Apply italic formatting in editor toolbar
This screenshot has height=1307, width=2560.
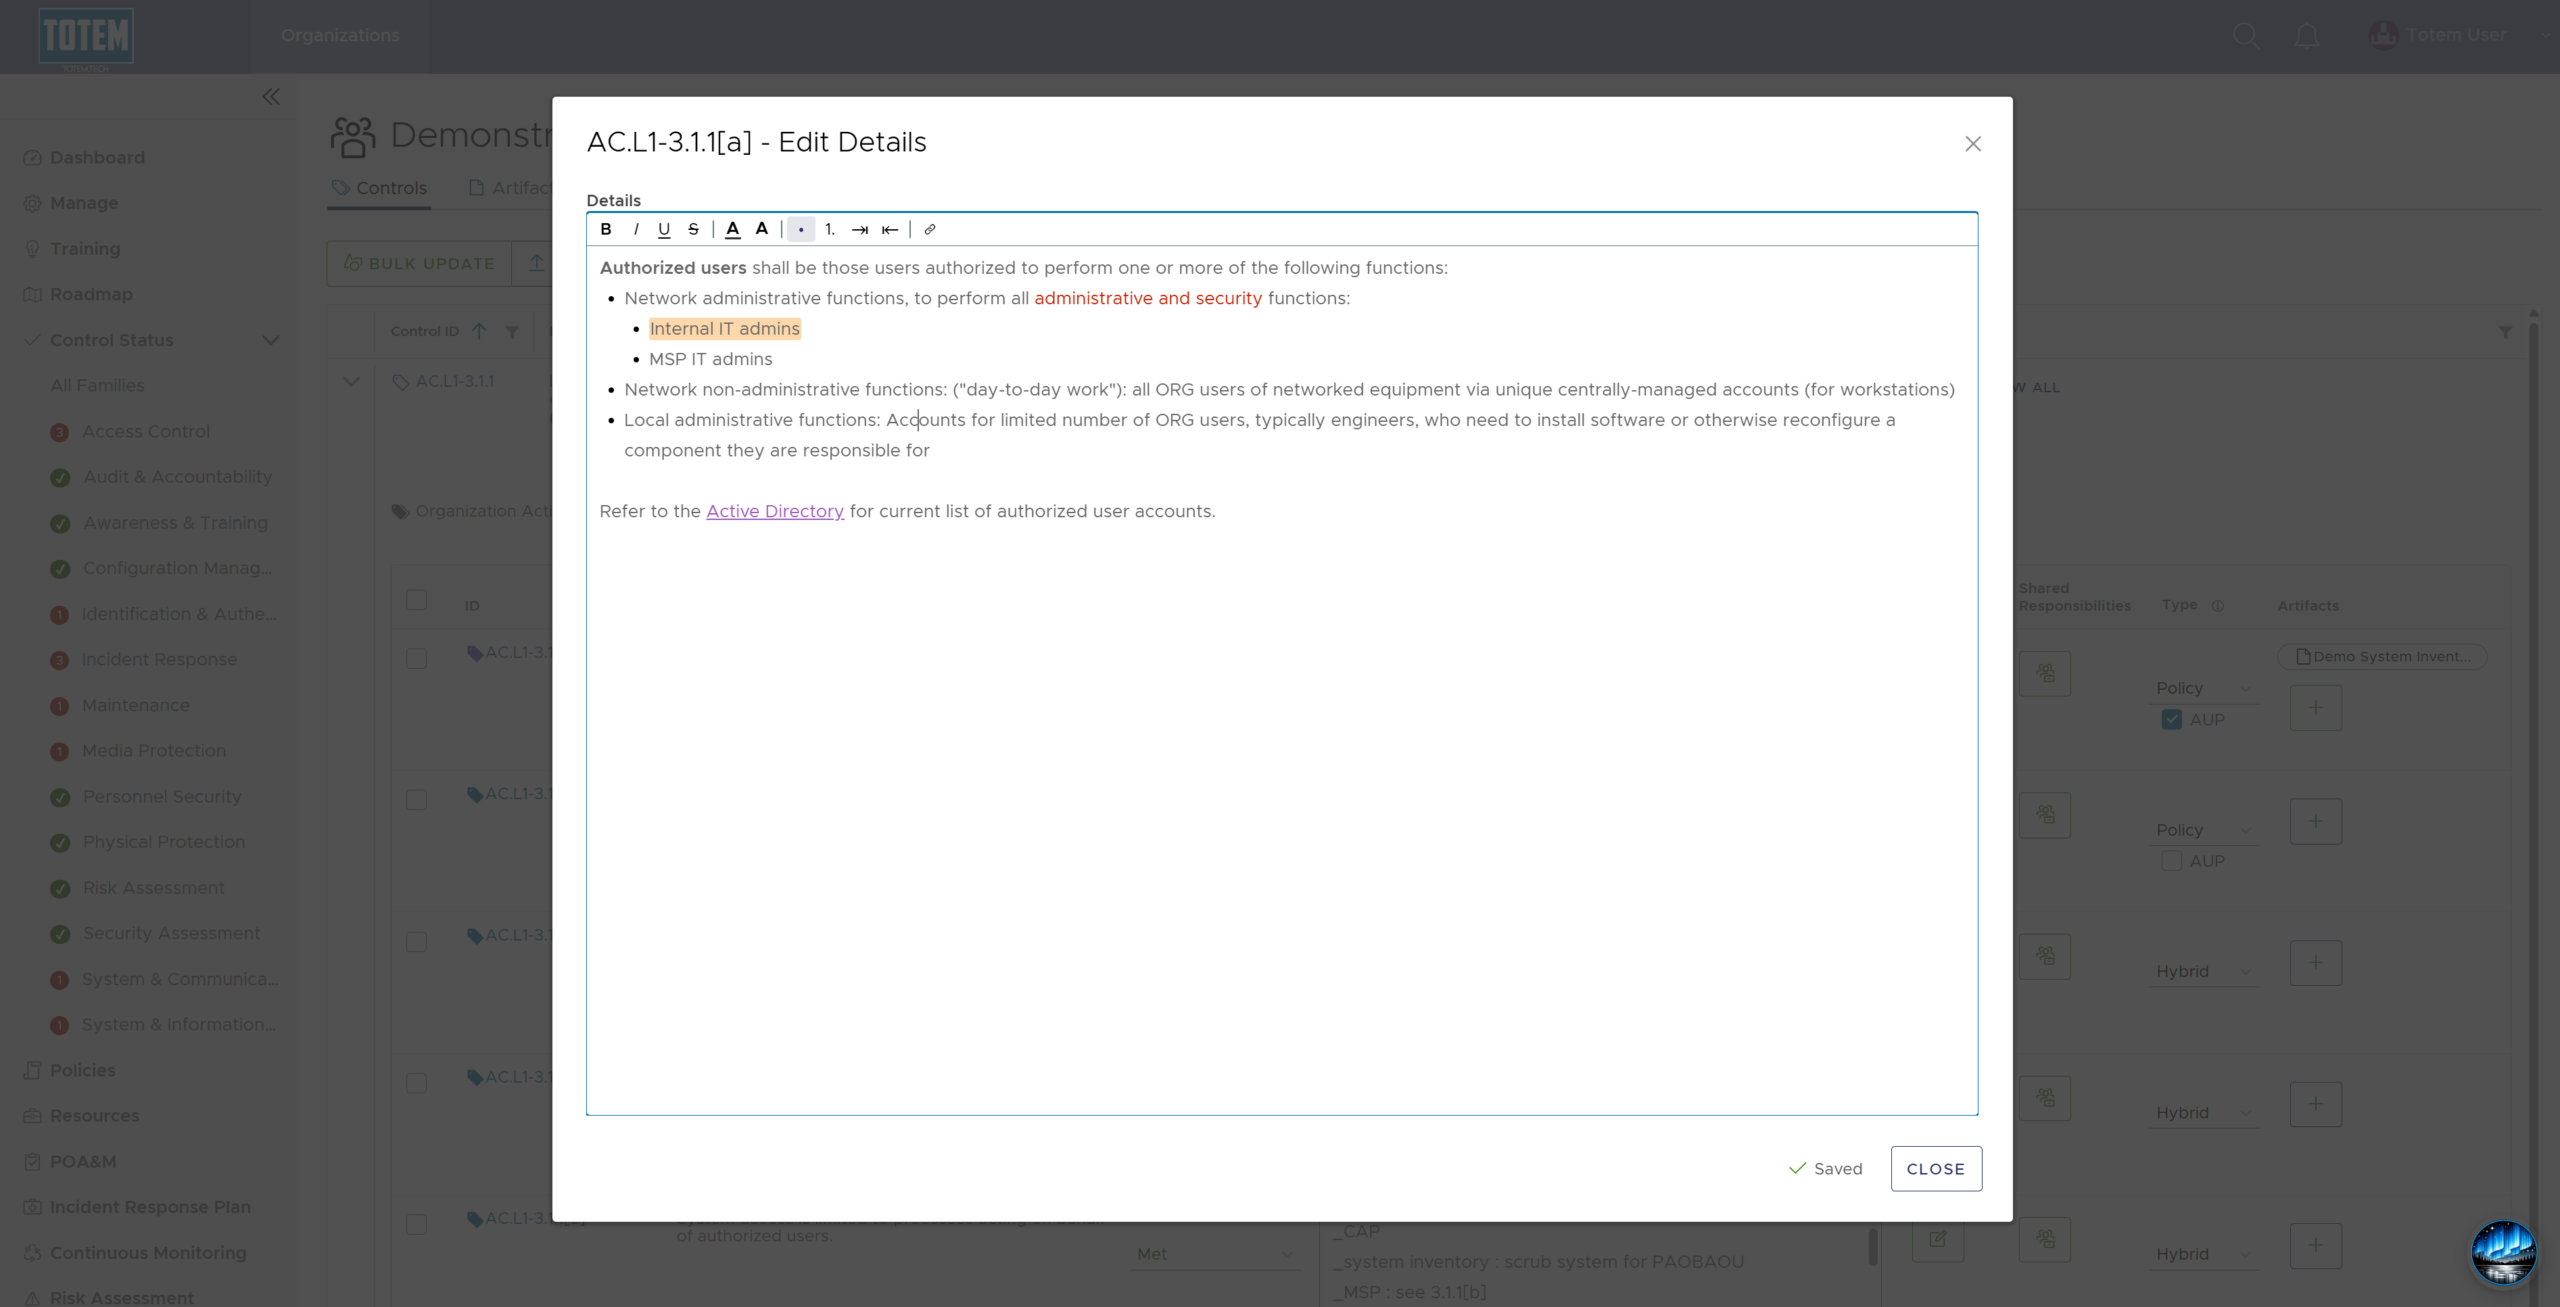click(636, 229)
